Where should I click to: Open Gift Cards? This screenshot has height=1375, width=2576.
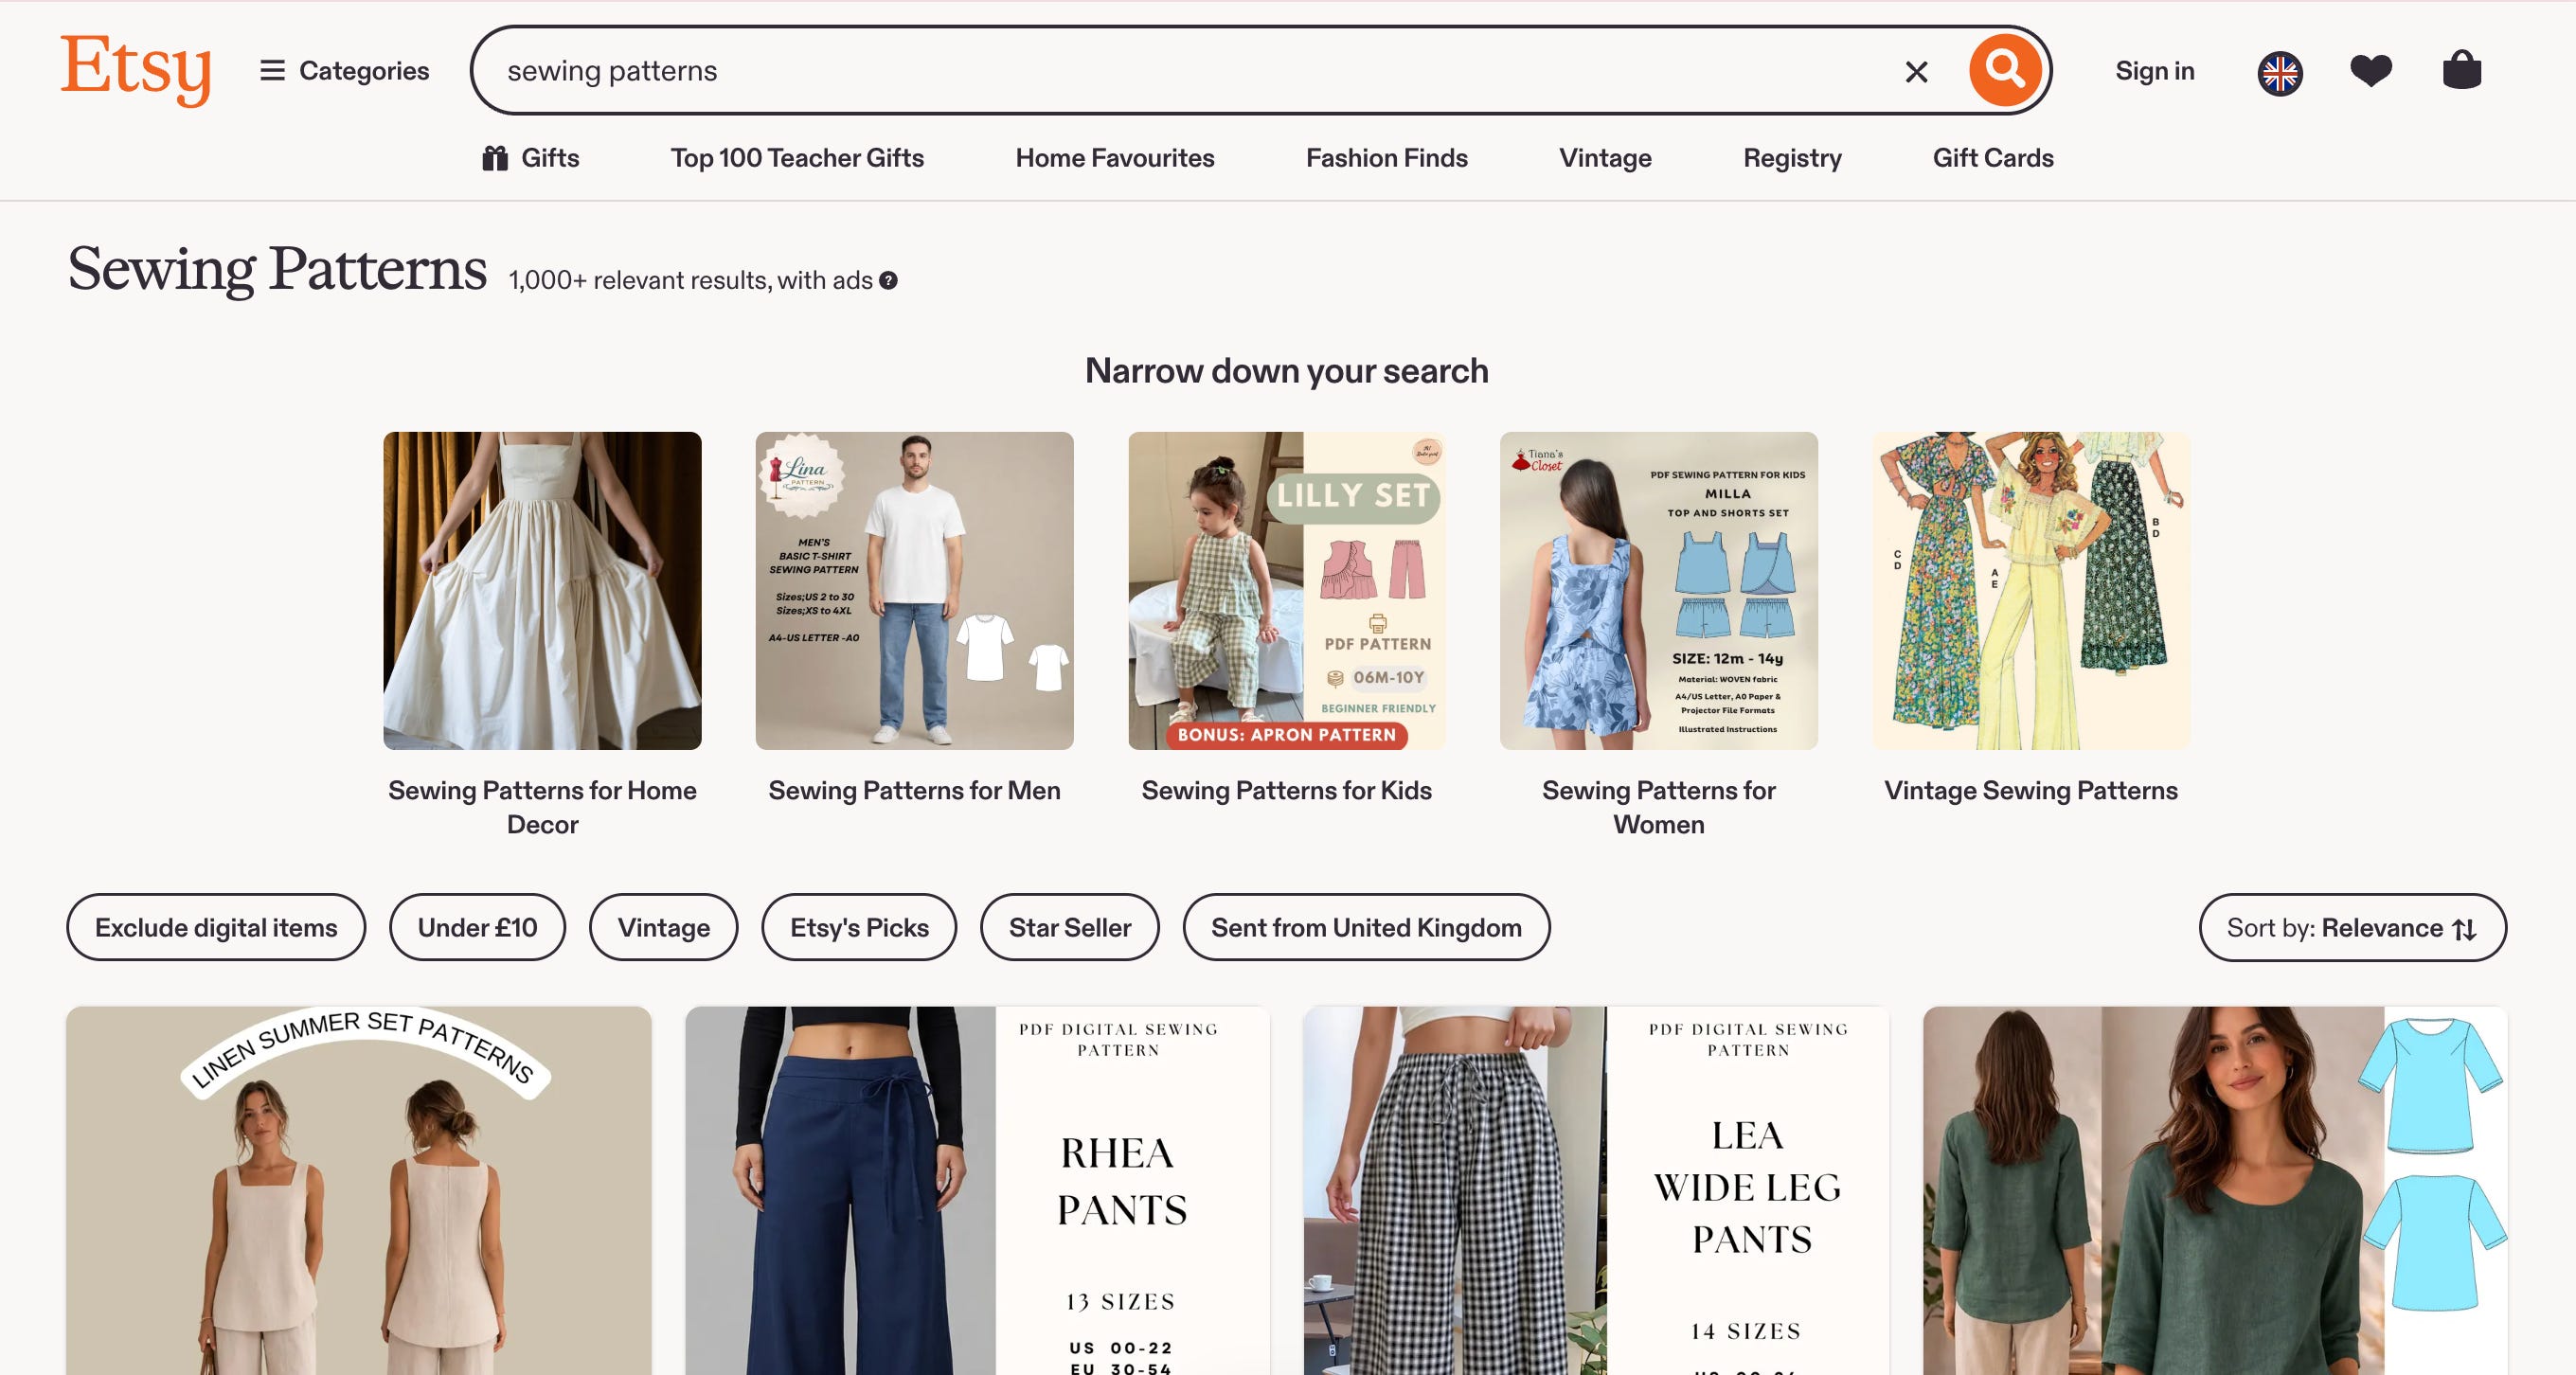(x=1993, y=158)
